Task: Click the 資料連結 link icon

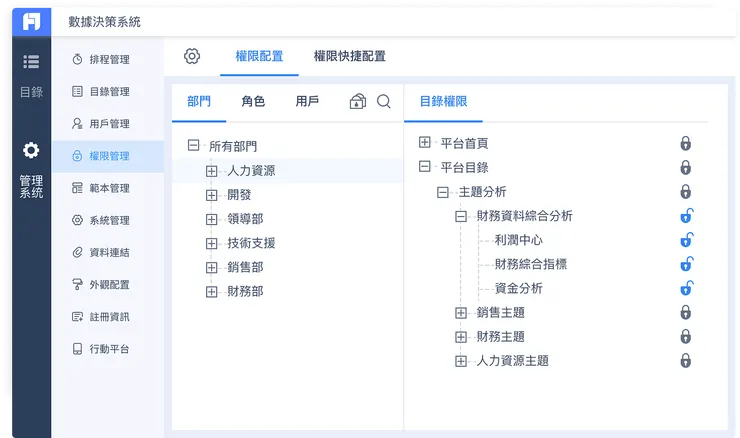Action: click(x=77, y=253)
